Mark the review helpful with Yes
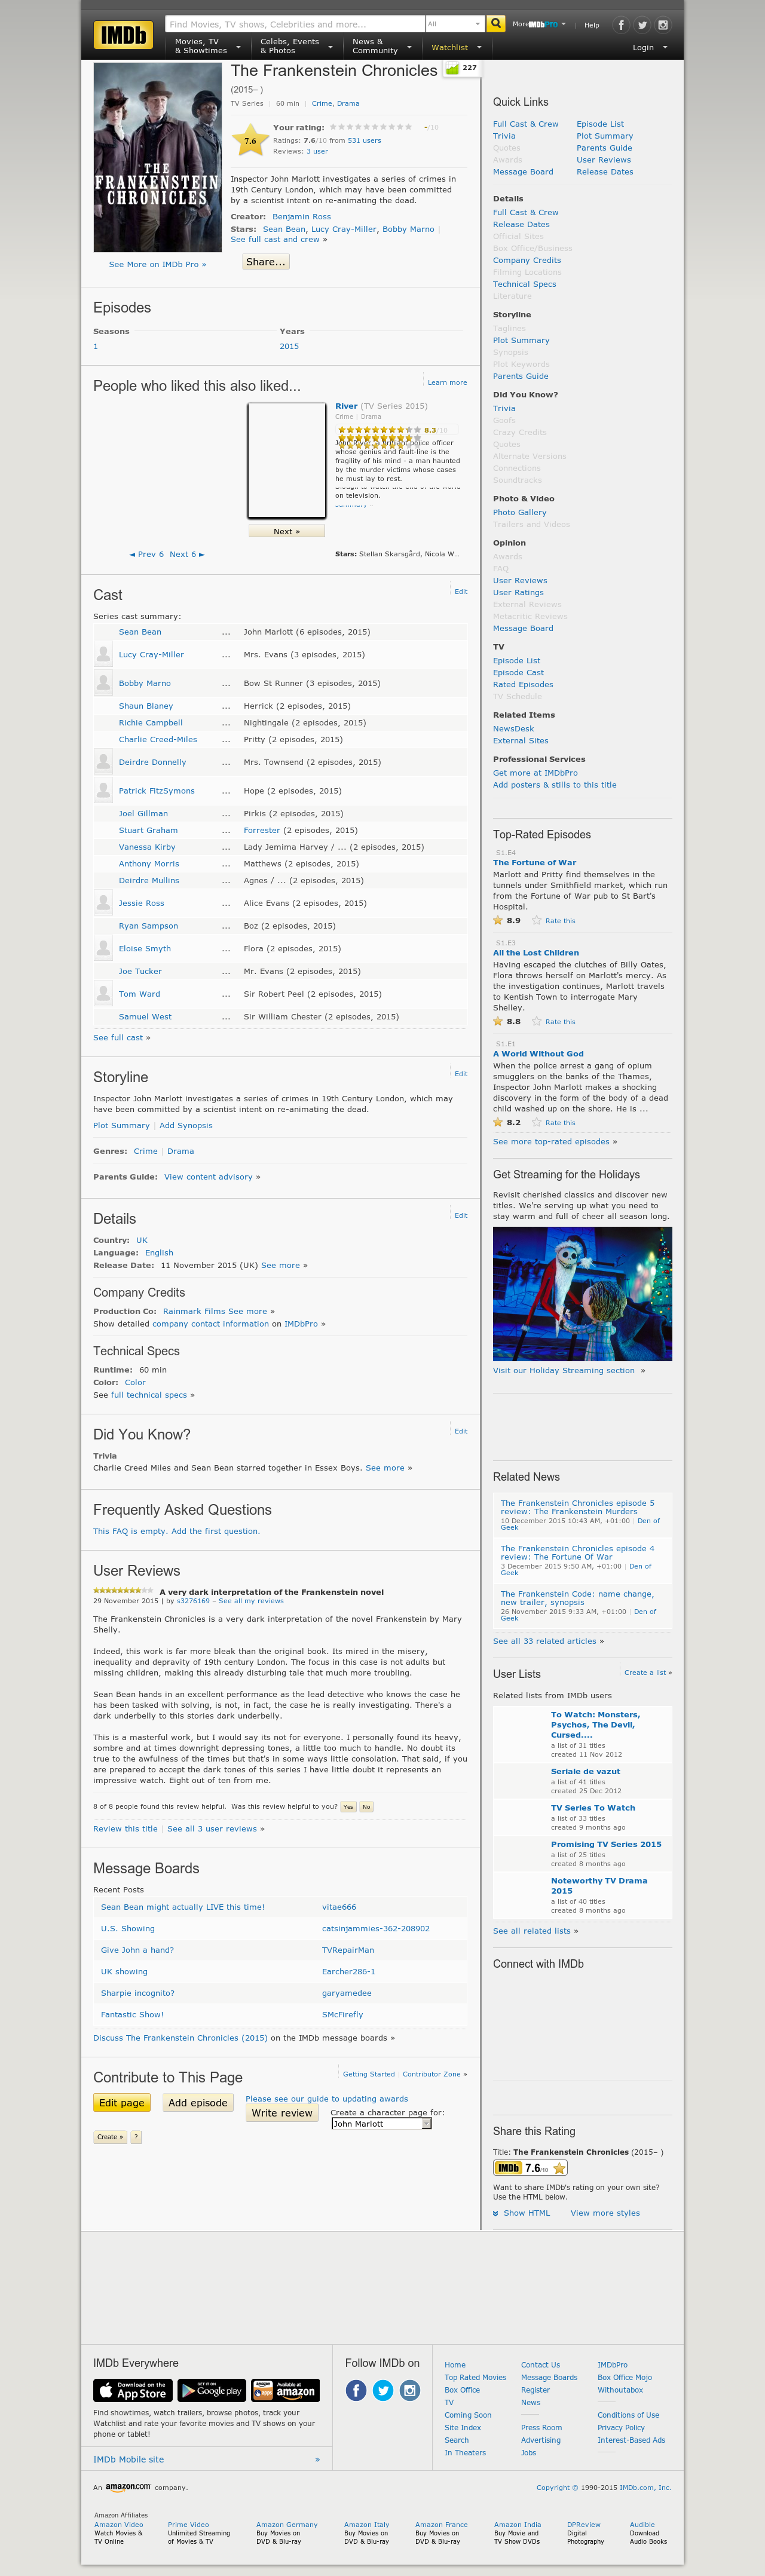Image resolution: width=765 pixels, height=2576 pixels. tap(348, 1807)
